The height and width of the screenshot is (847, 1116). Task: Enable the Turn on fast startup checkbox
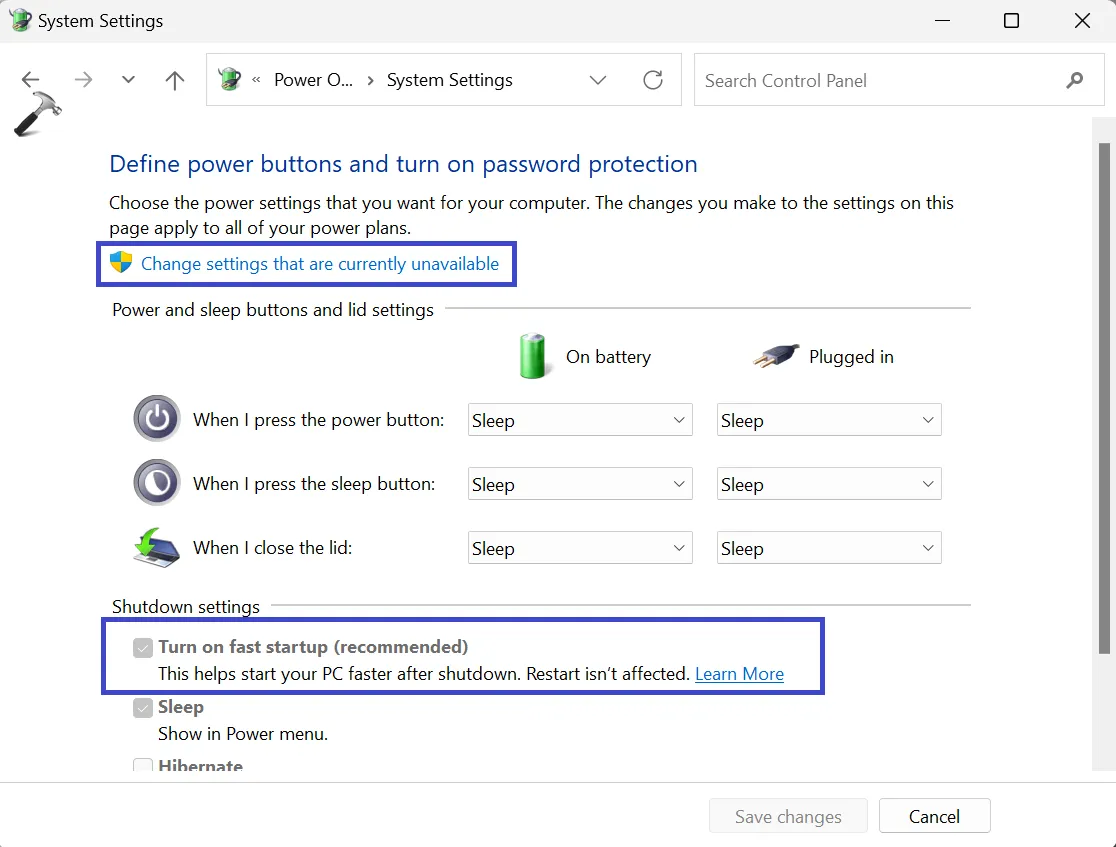(142, 647)
